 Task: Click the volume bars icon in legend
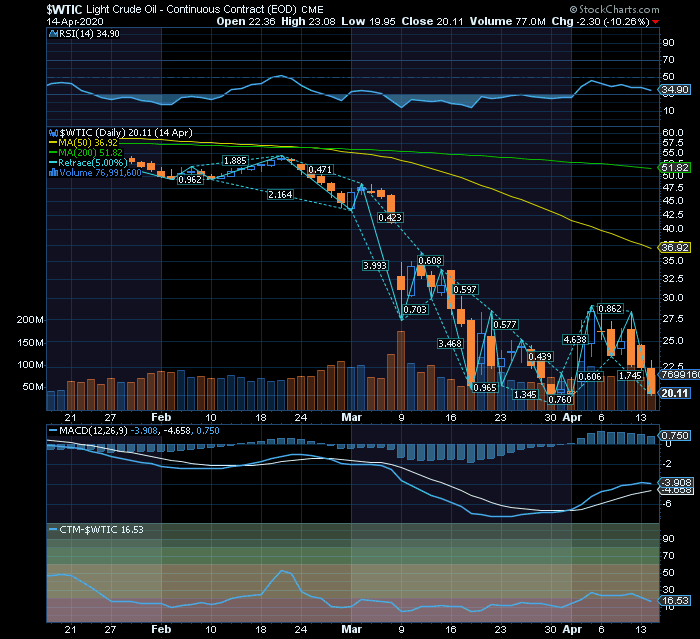click(53, 173)
